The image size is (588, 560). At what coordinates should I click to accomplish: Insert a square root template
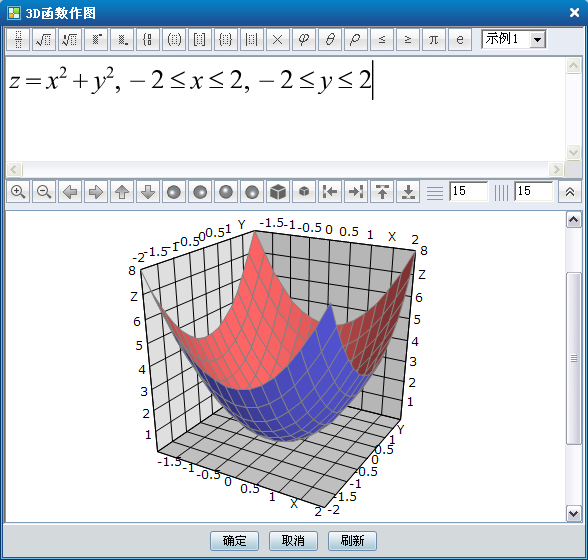tap(44, 39)
